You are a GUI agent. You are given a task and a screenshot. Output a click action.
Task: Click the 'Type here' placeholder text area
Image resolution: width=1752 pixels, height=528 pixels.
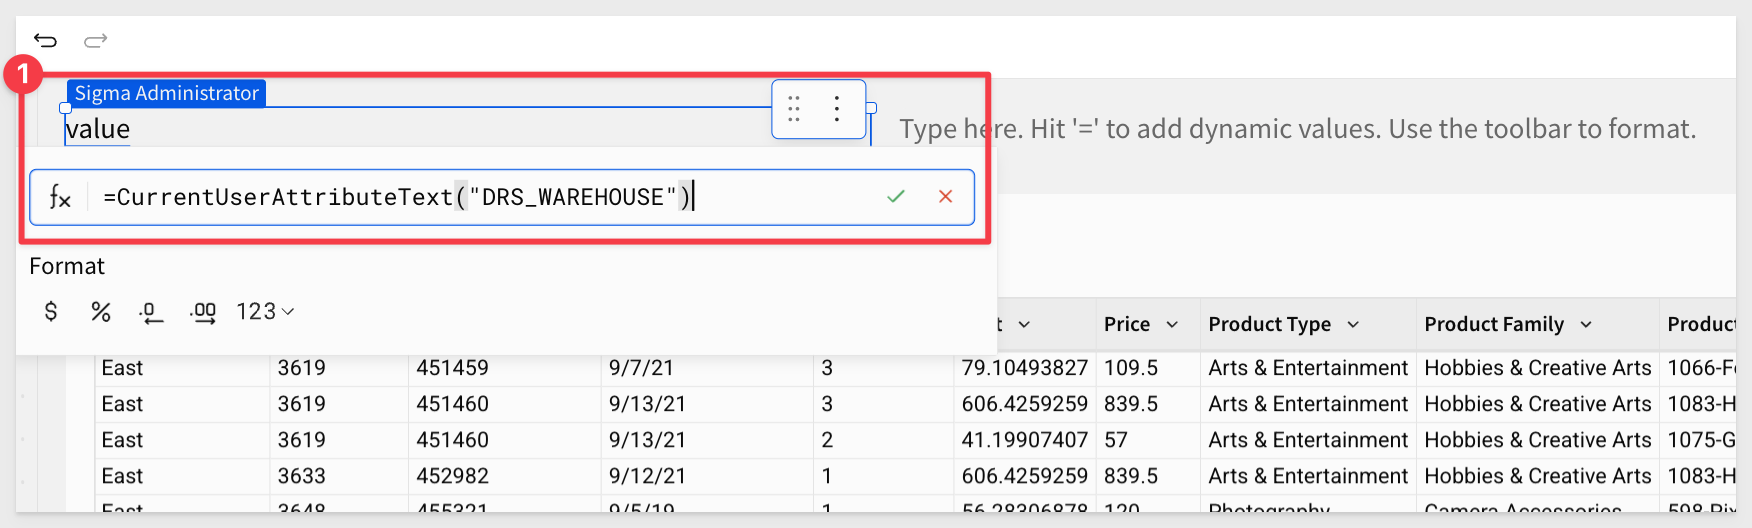pyautogui.click(x=1297, y=129)
